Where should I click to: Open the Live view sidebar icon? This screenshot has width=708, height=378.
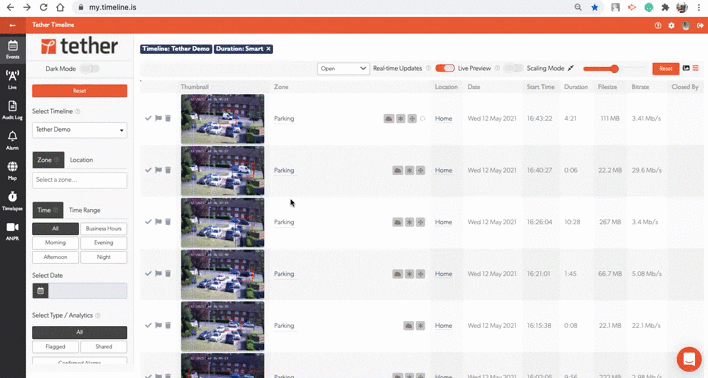pyautogui.click(x=13, y=79)
